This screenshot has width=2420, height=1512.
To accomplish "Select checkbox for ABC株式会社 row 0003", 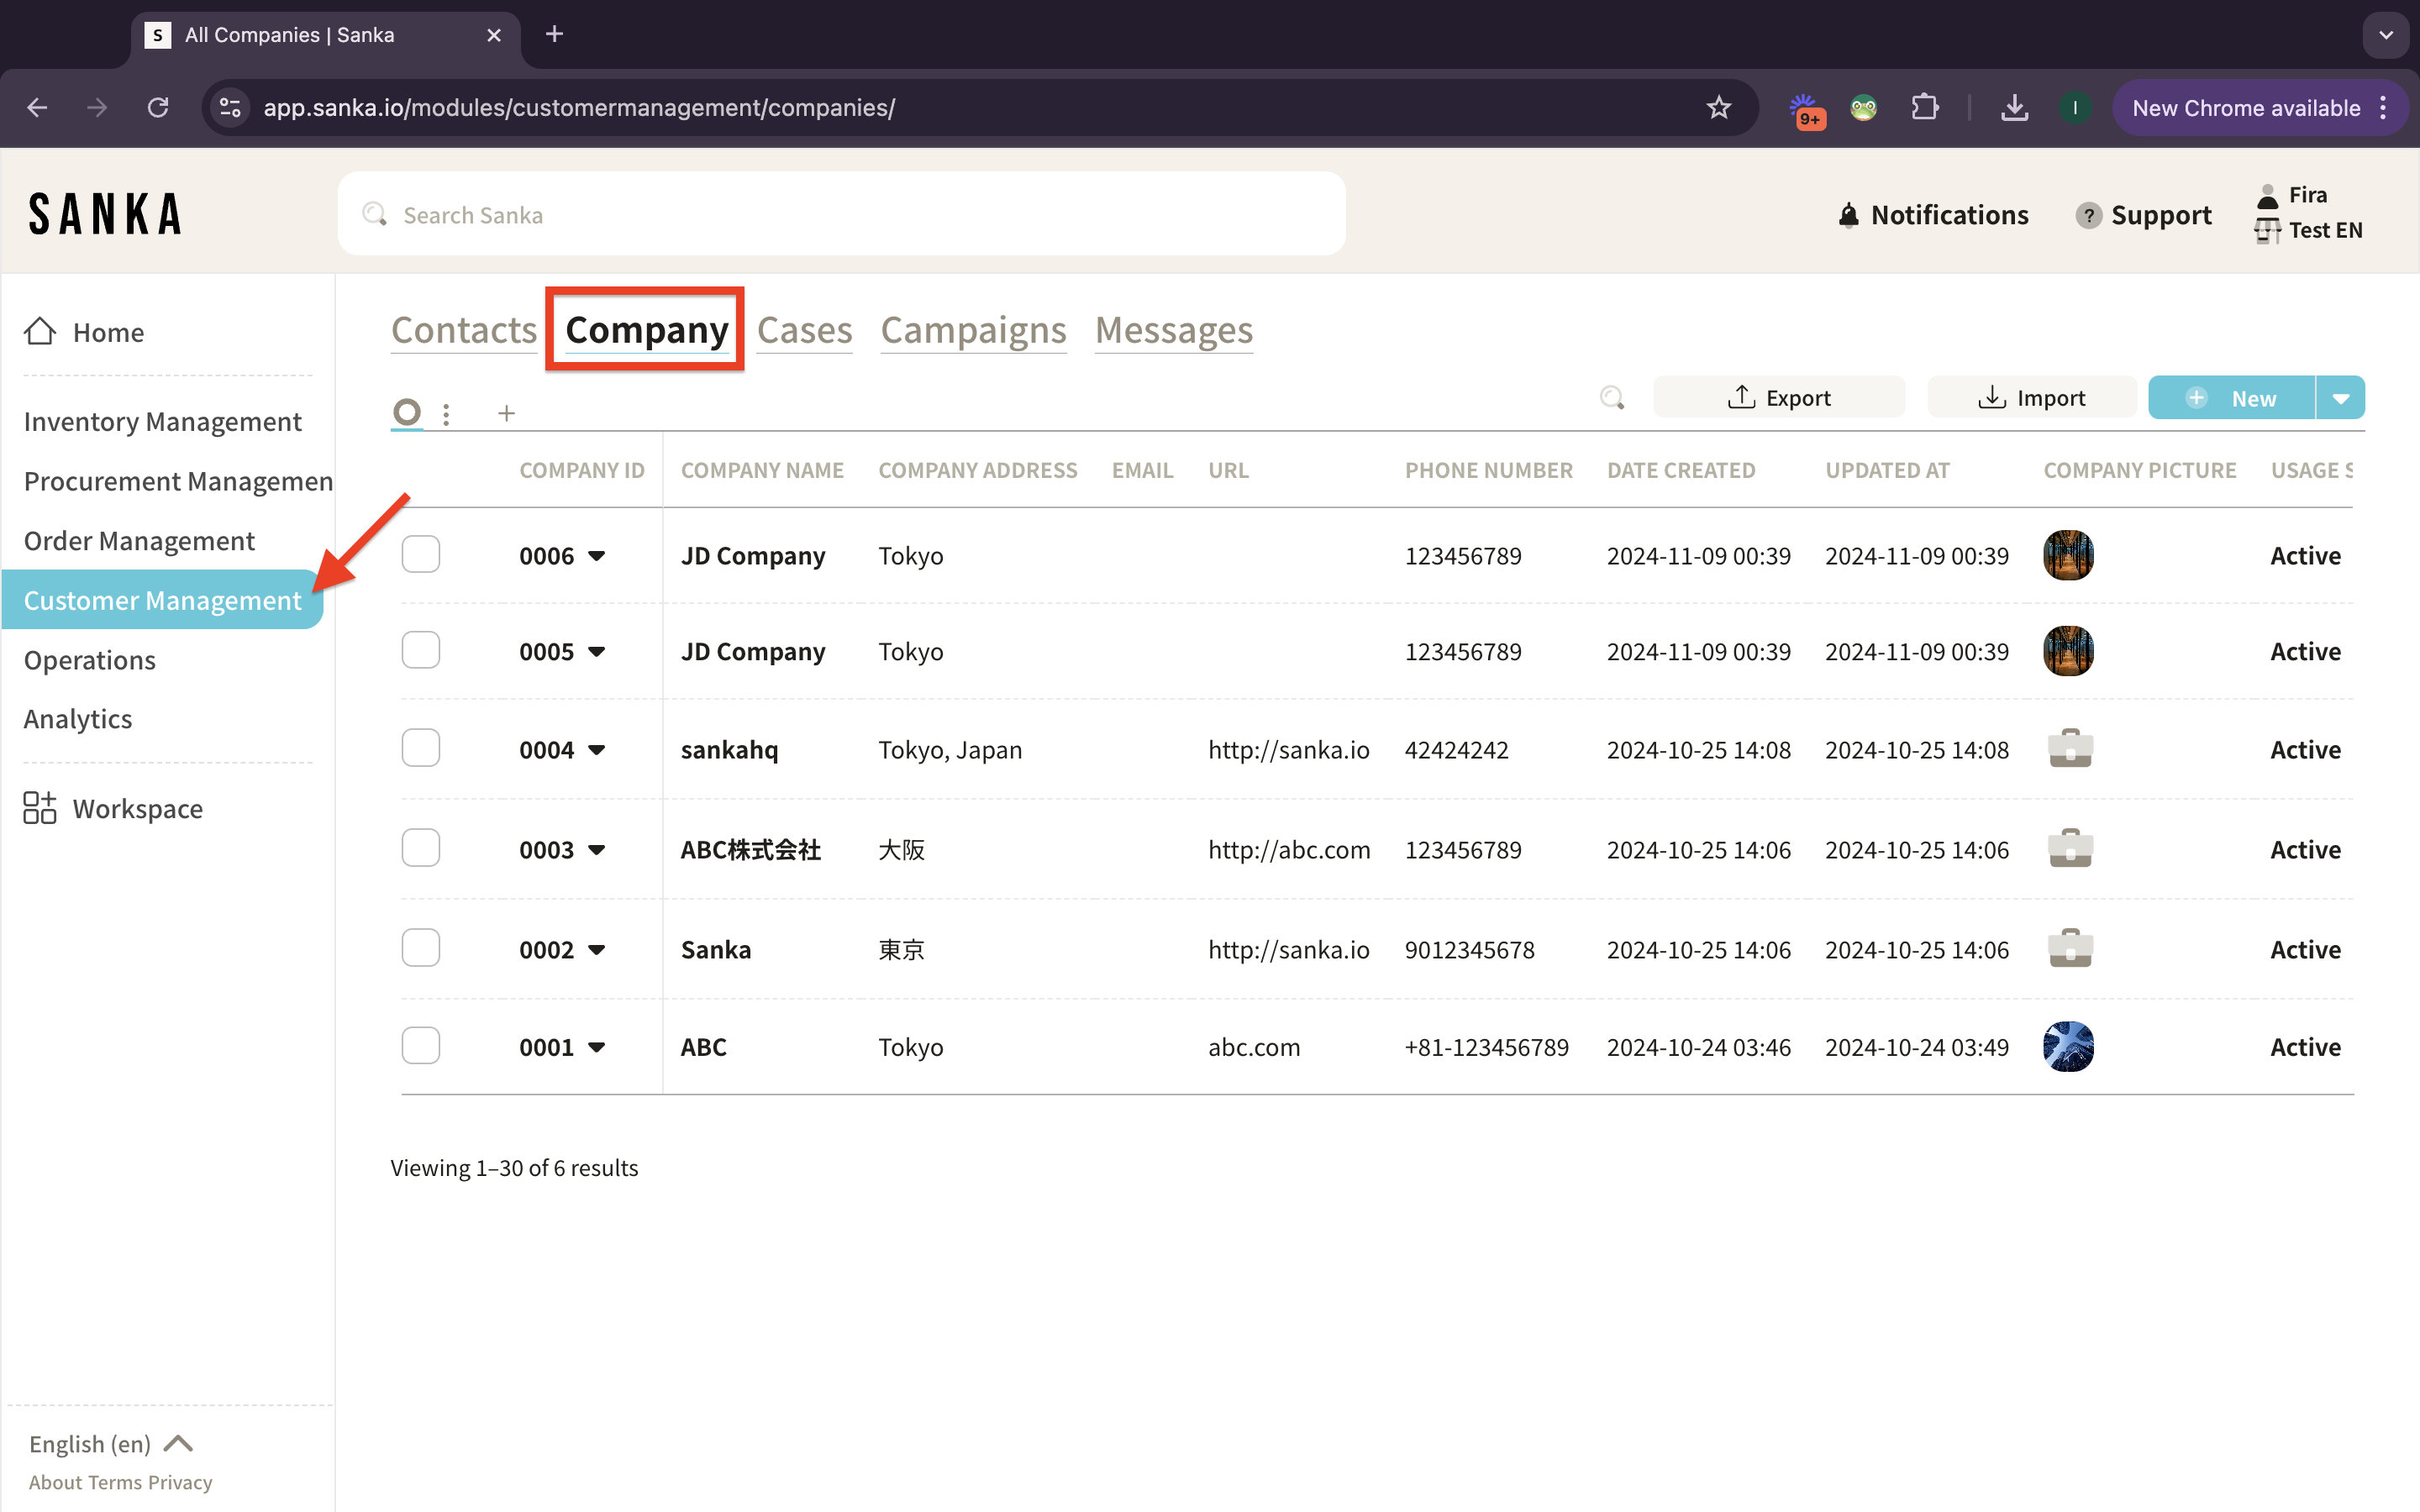I will [421, 848].
